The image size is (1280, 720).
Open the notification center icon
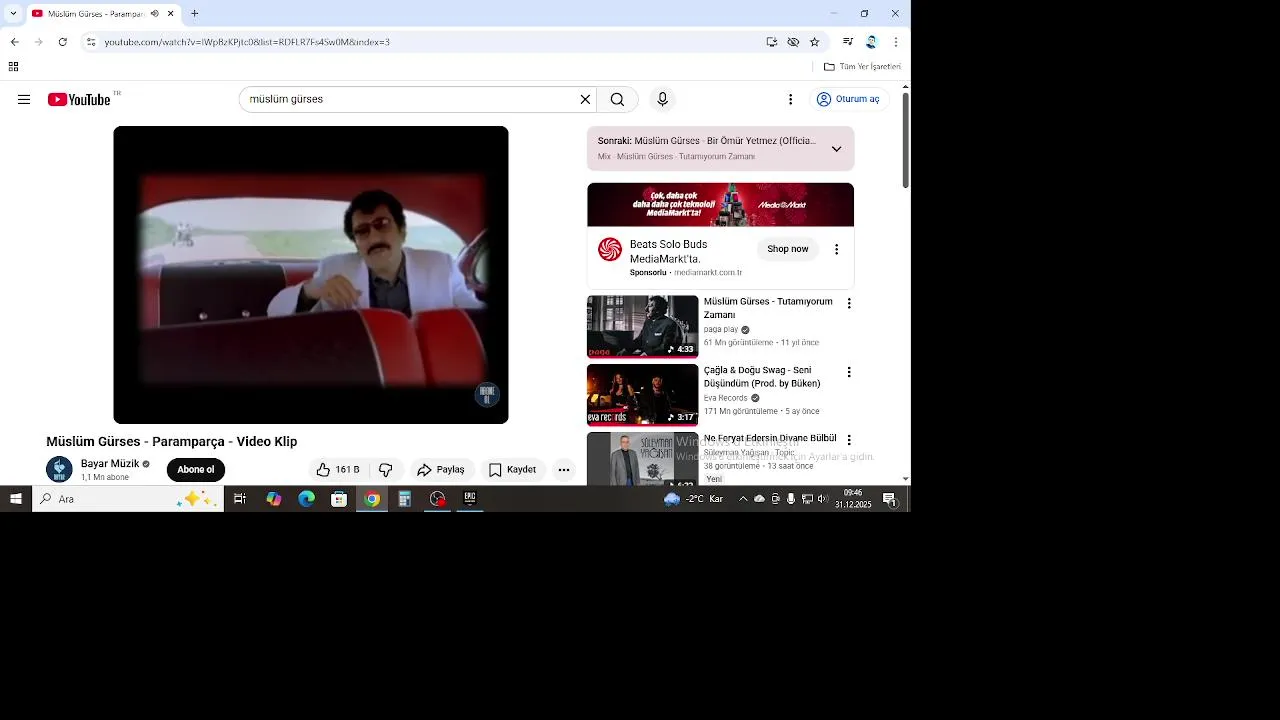click(889, 499)
